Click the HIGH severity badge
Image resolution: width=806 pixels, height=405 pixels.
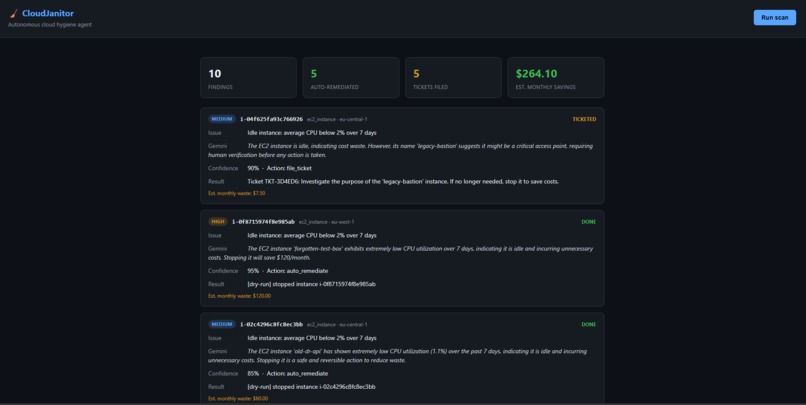(218, 222)
